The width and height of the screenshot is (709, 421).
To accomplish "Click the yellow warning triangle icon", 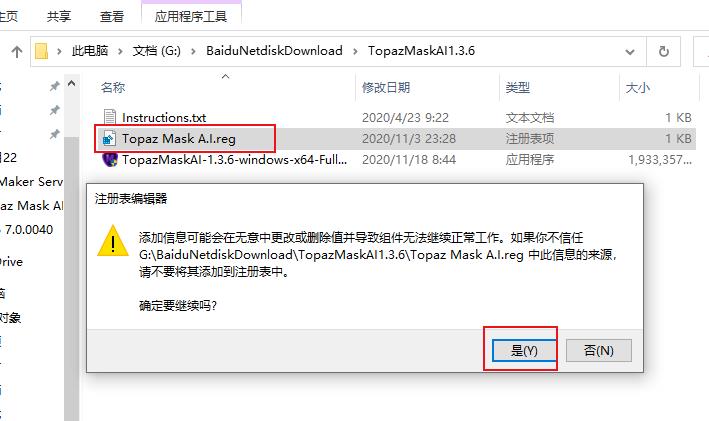I will (x=113, y=241).
